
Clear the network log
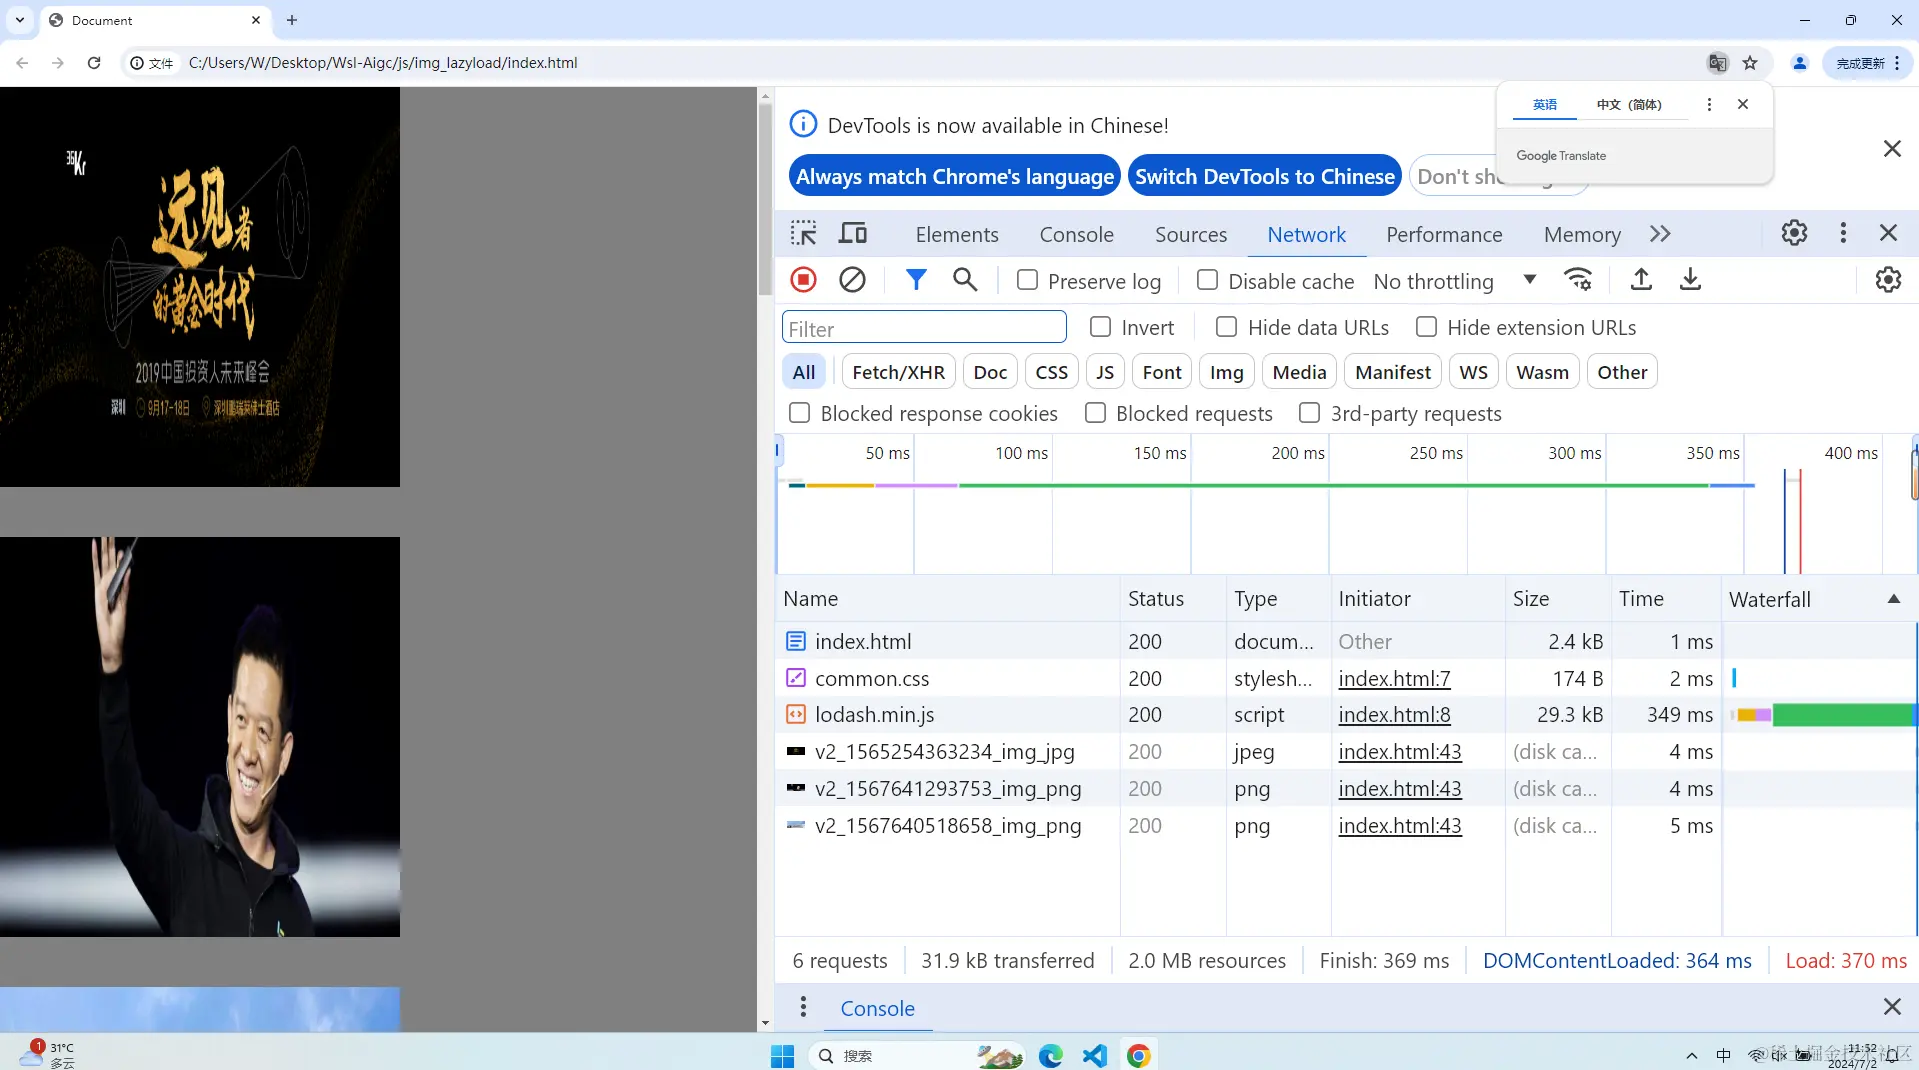point(852,280)
